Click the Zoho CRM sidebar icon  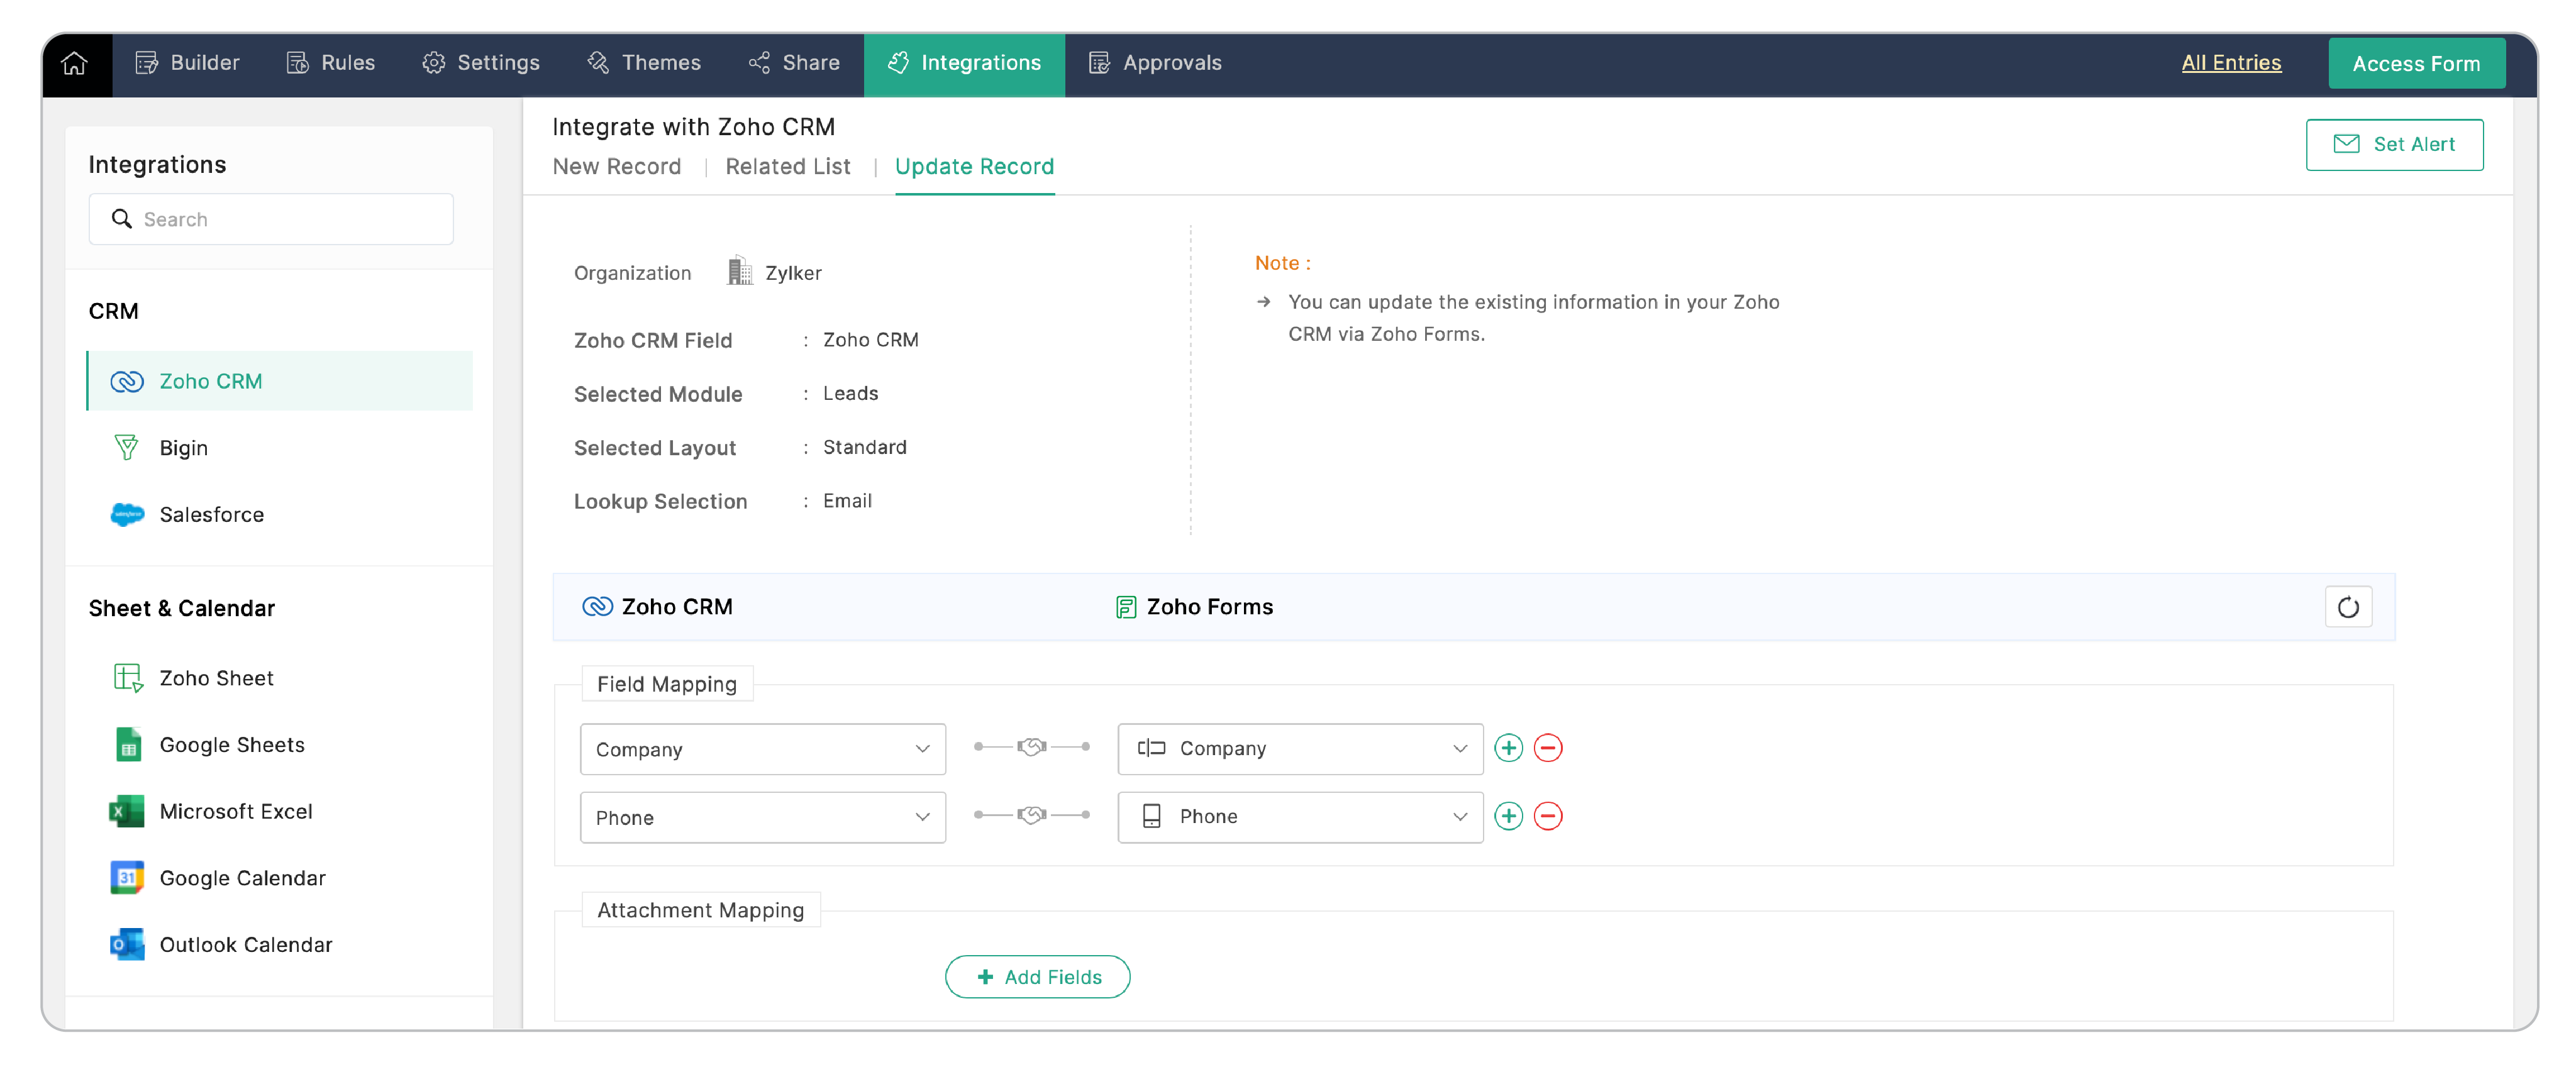tap(127, 381)
